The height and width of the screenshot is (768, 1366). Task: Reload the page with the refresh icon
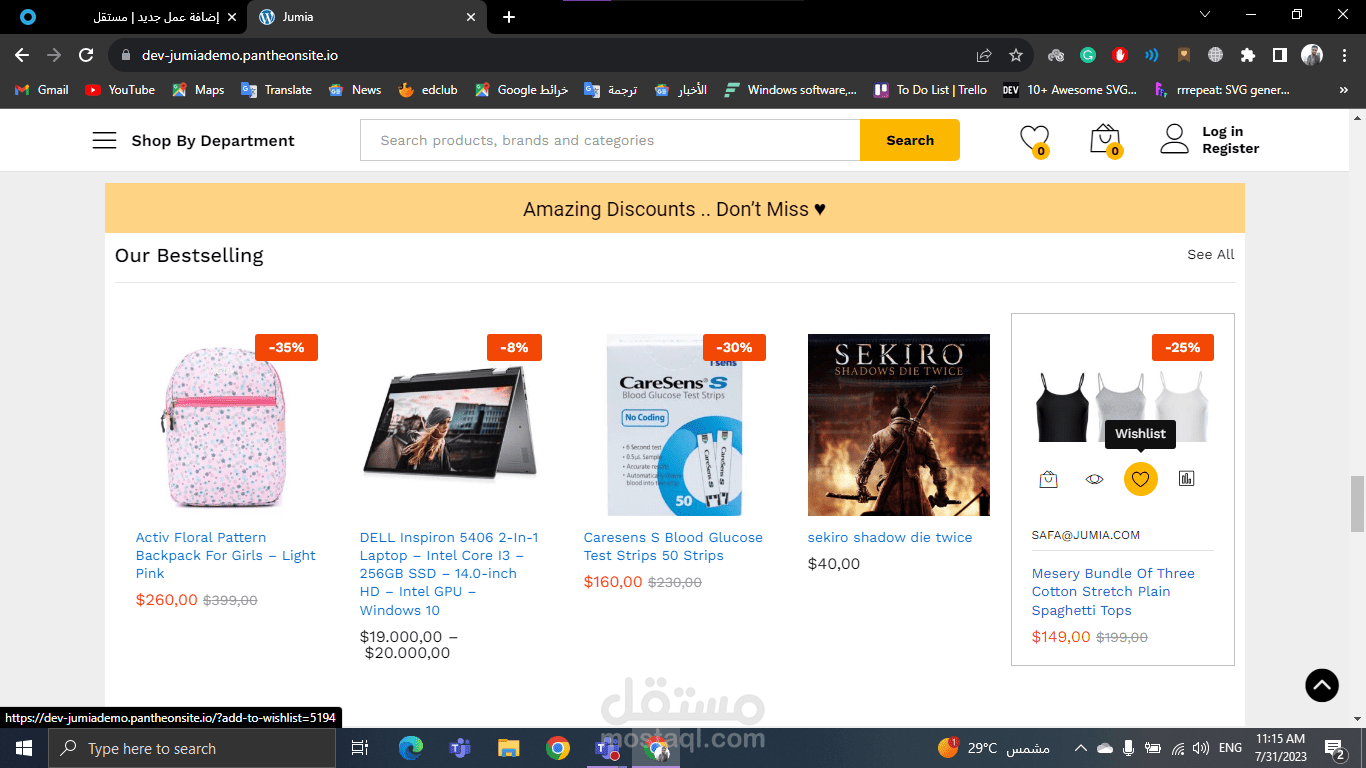click(86, 55)
